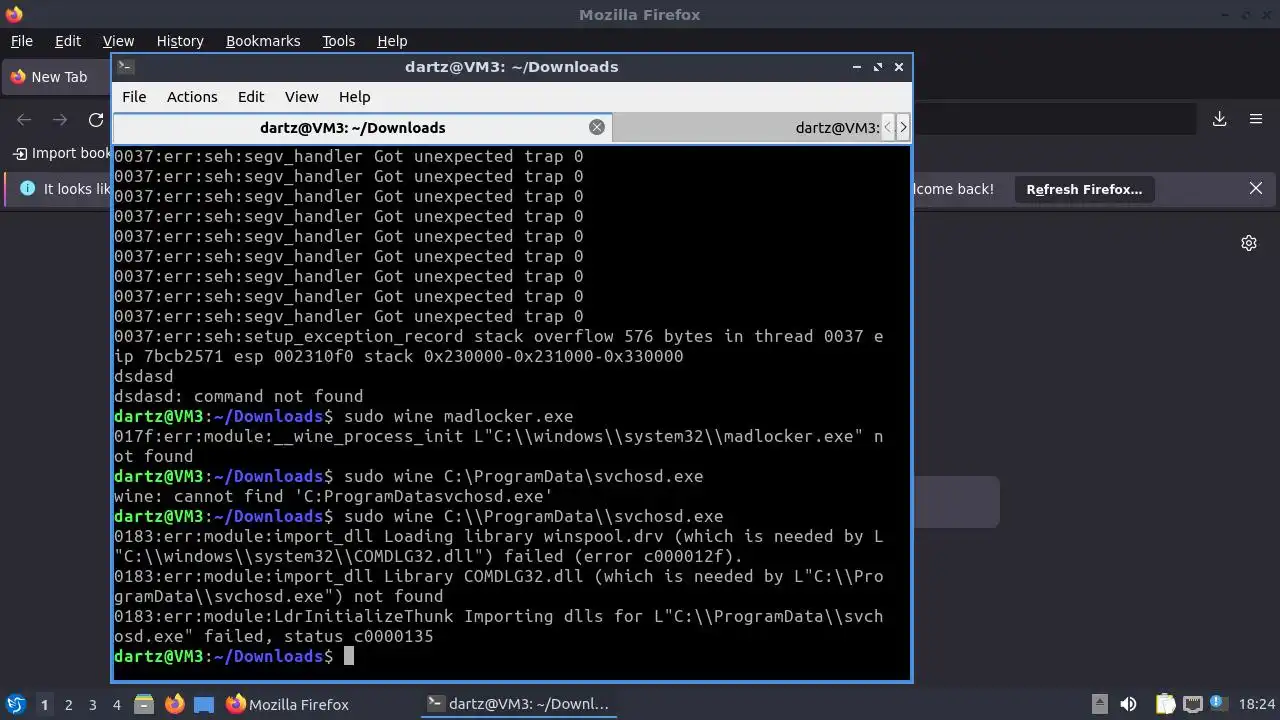1280x720 pixels.
Task: Open Firefox Bookmarks menu
Action: tap(263, 41)
